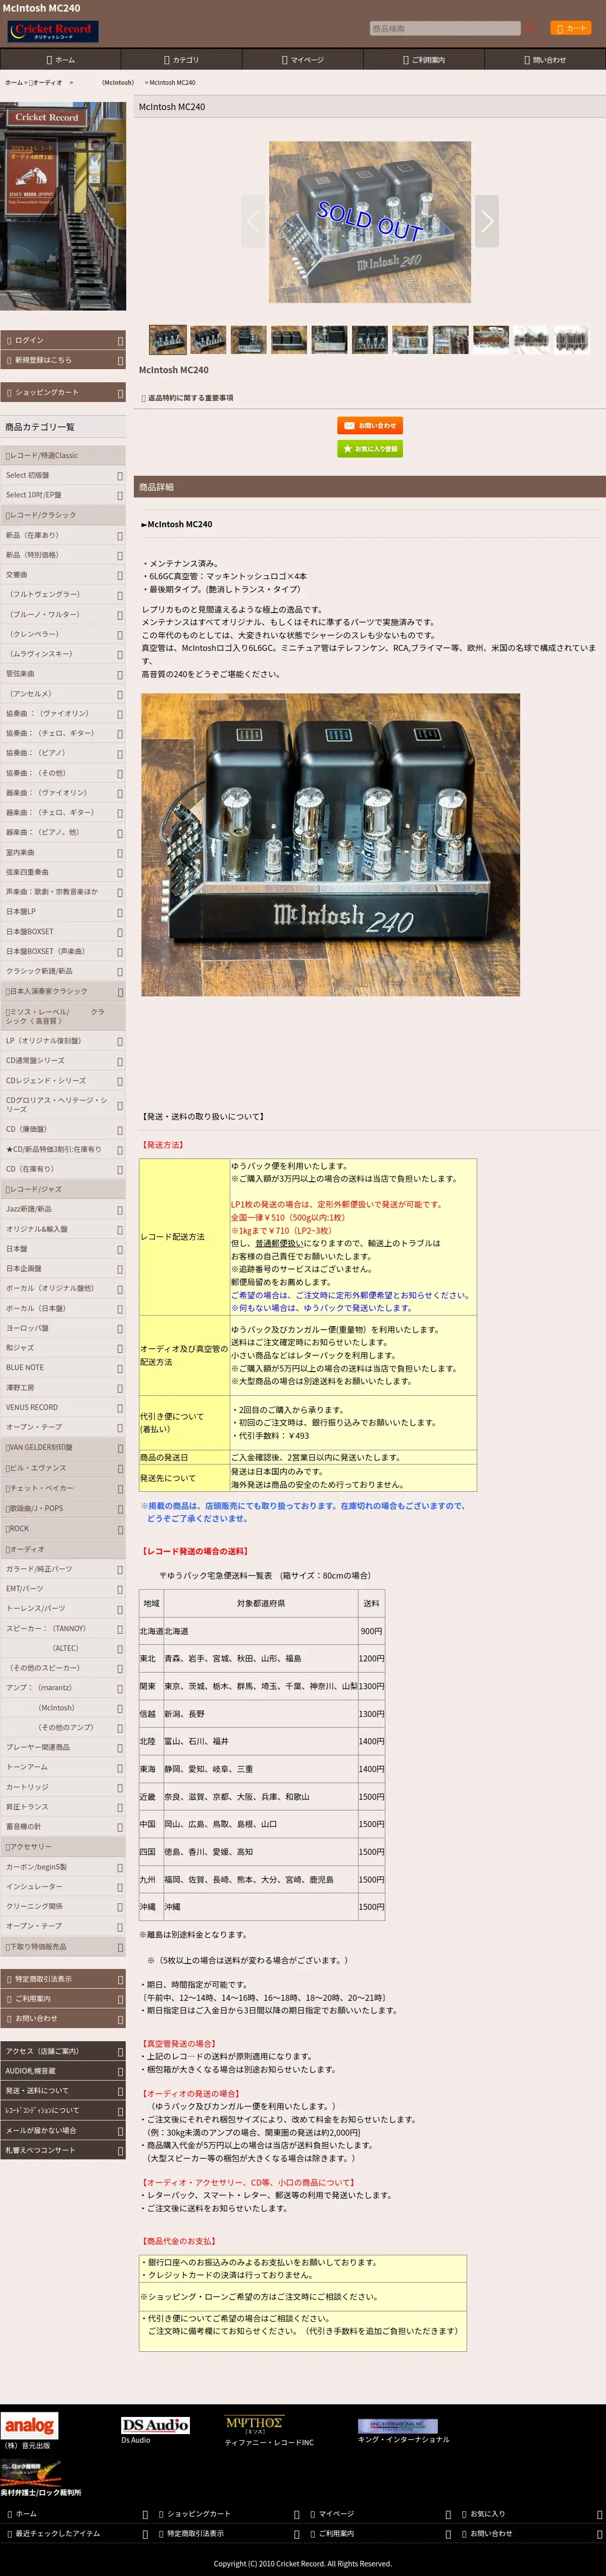Open the 昇圧トランス category

pos(63,1807)
